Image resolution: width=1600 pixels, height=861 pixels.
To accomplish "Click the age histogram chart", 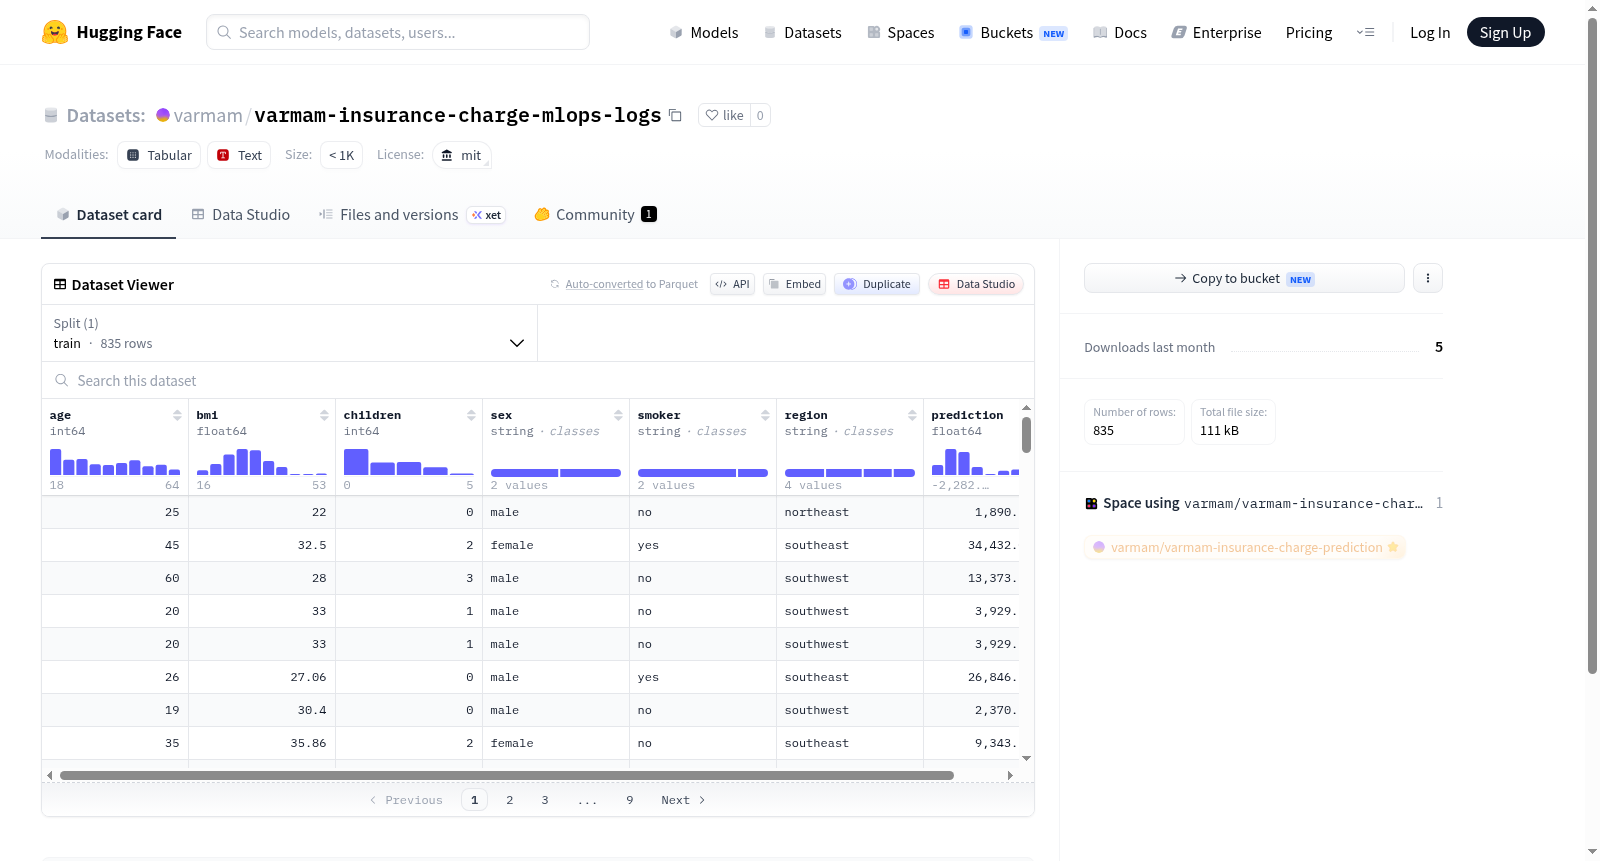I will point(115,462).
